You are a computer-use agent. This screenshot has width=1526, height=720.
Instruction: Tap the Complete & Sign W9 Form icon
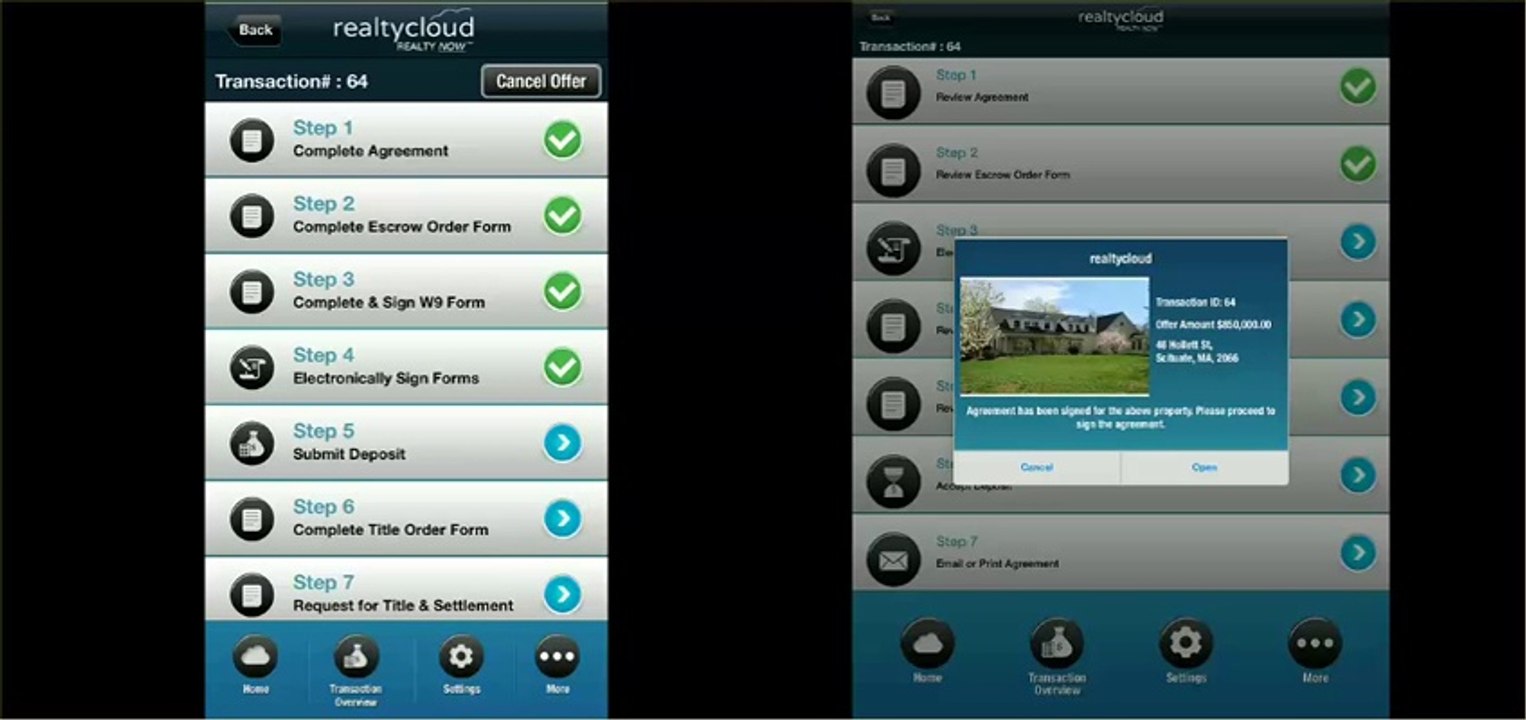pos(252,292)
